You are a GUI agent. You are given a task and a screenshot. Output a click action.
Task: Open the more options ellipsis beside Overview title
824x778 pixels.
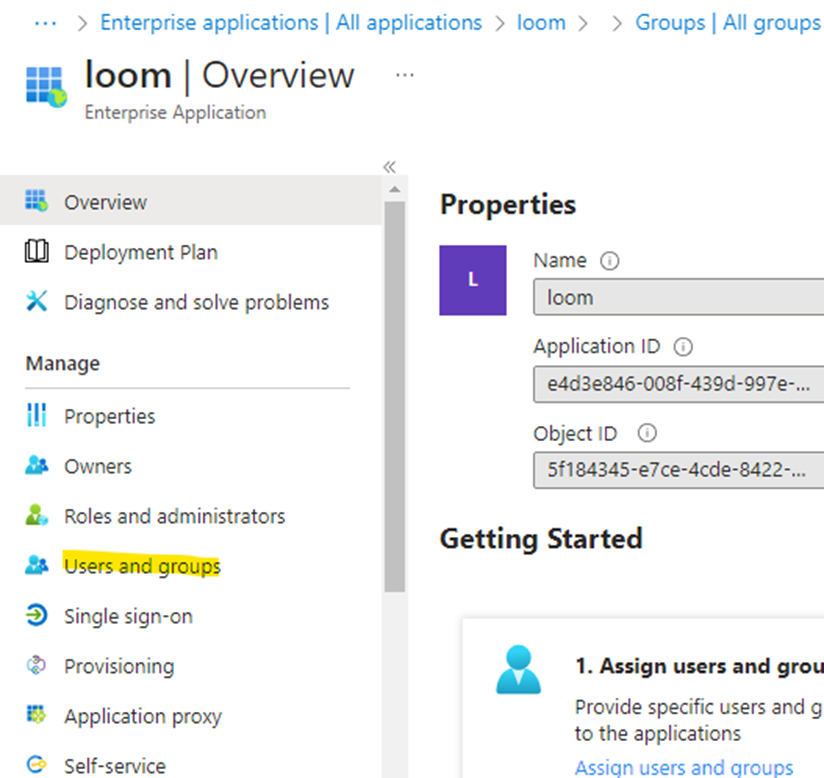pyautogui.click(x=405, y=75)
